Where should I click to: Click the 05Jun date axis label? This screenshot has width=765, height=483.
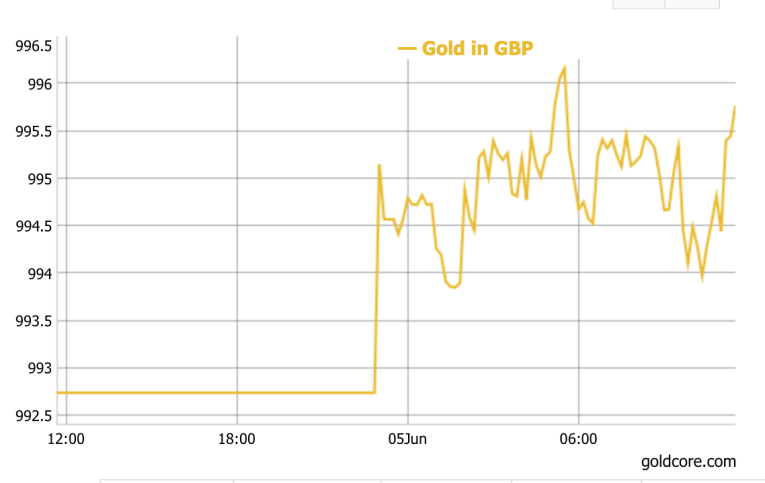[x=408, y=439]
